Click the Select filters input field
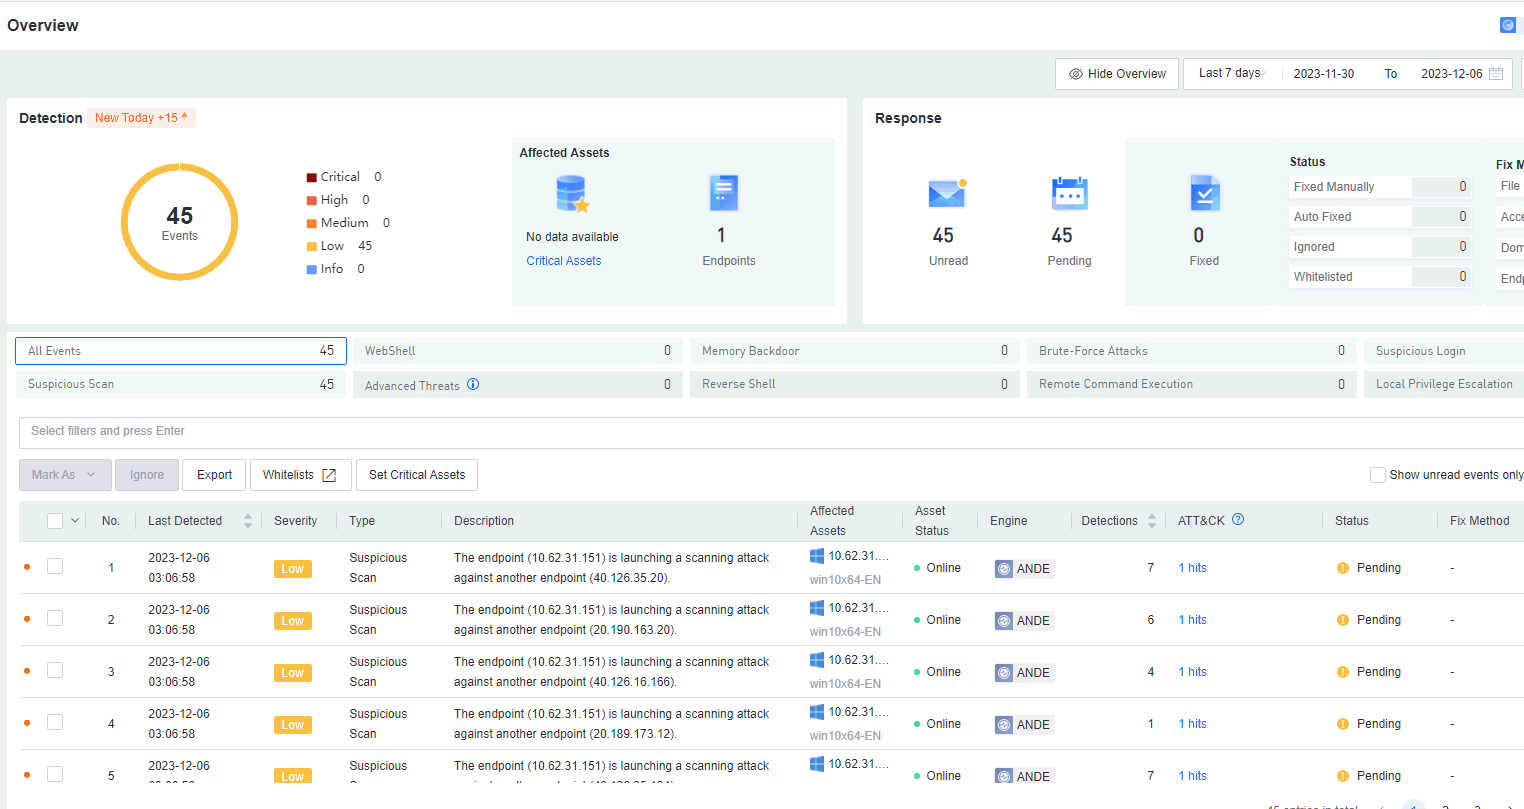The image size is (1524, 809). pyautogui.click(x=760, y=431)
